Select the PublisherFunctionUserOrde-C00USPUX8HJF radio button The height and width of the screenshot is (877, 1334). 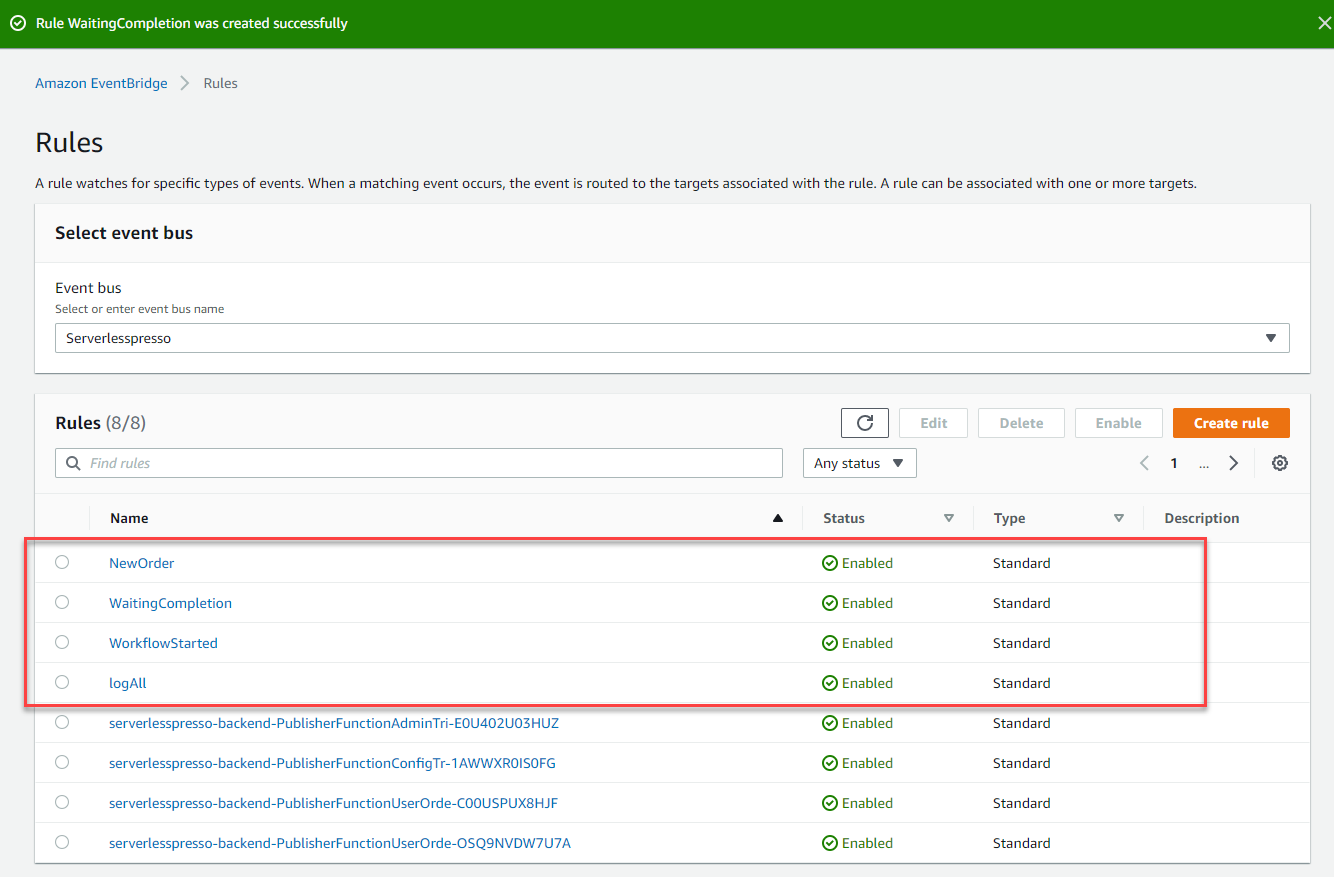[62, 802]
